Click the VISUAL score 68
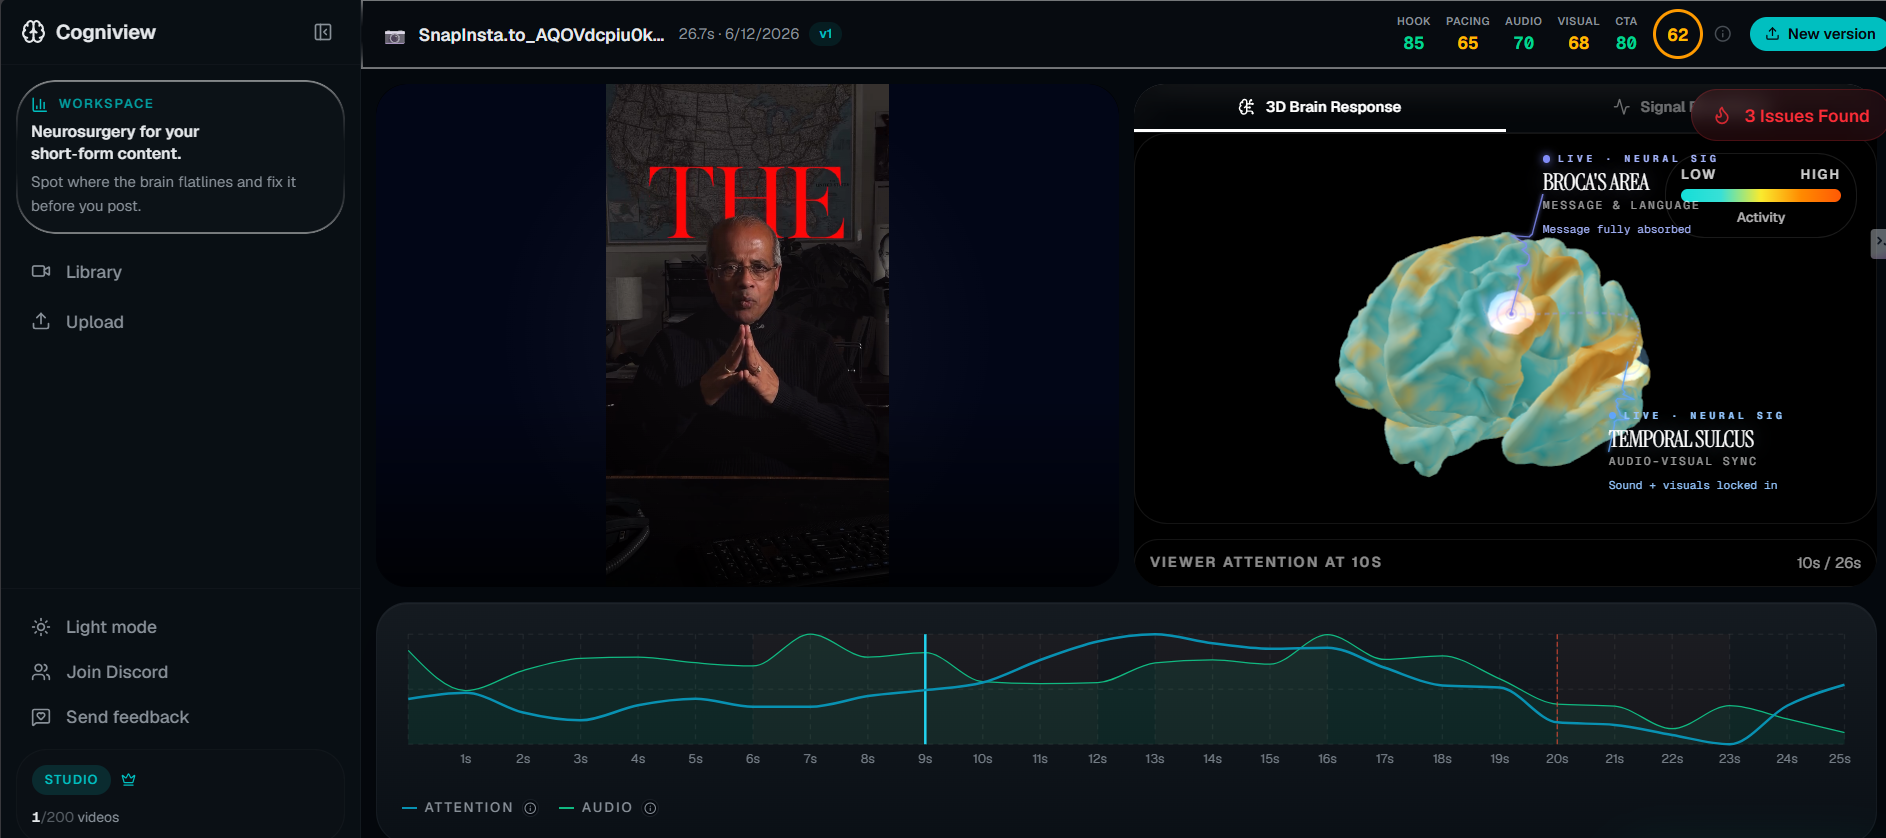 tap(1578, 43)
